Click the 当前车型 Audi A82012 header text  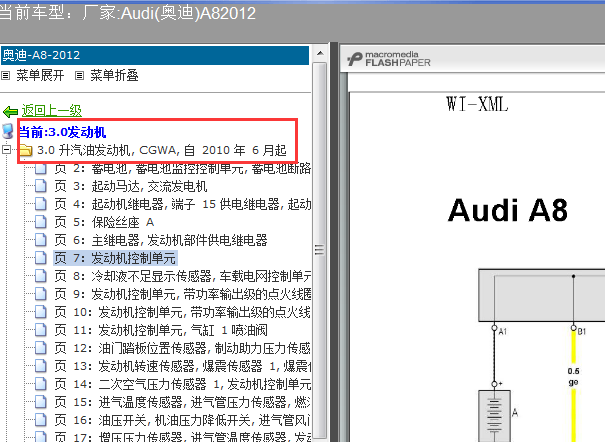tap(128, 13)
